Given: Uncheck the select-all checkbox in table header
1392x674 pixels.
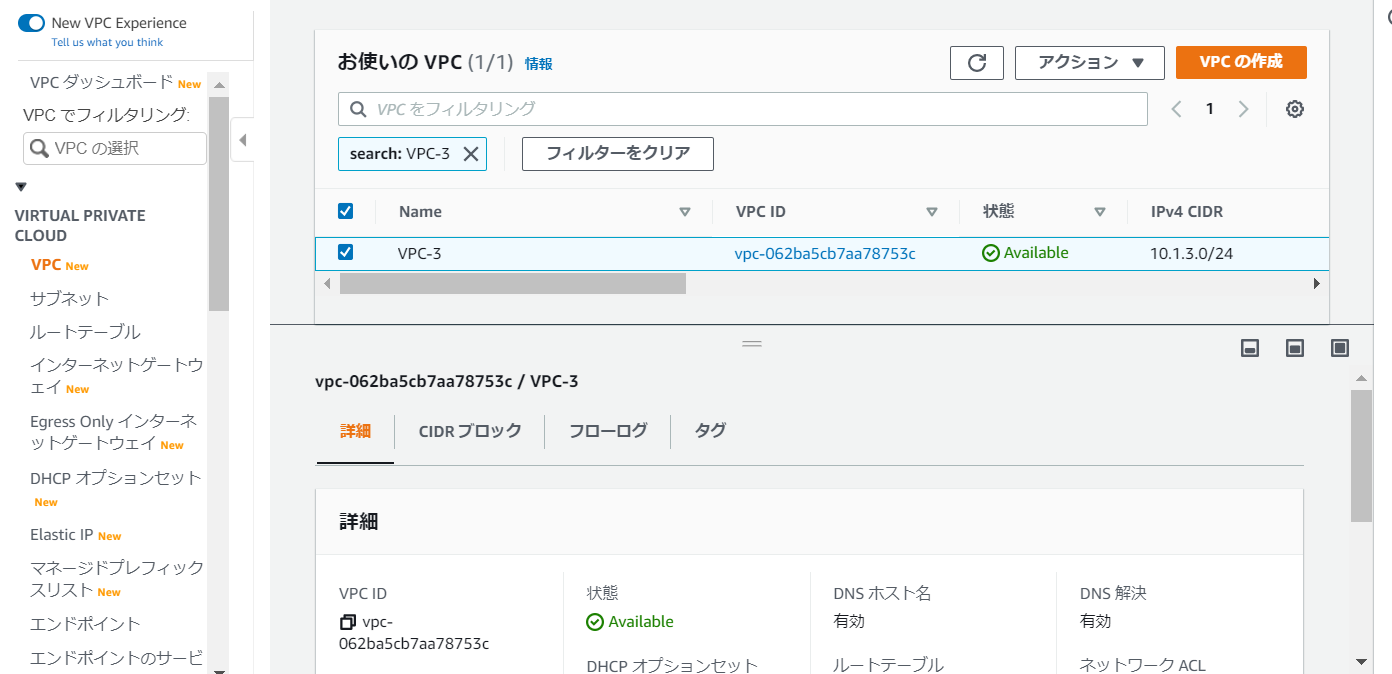Looking at the screenshot, I should [346, 211].
